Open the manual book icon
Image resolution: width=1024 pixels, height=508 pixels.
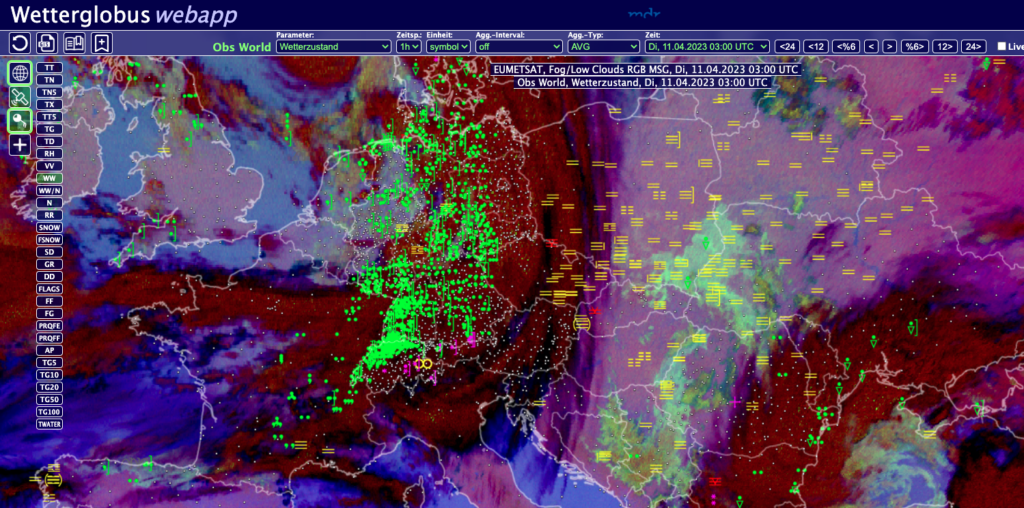click(74, 43)
